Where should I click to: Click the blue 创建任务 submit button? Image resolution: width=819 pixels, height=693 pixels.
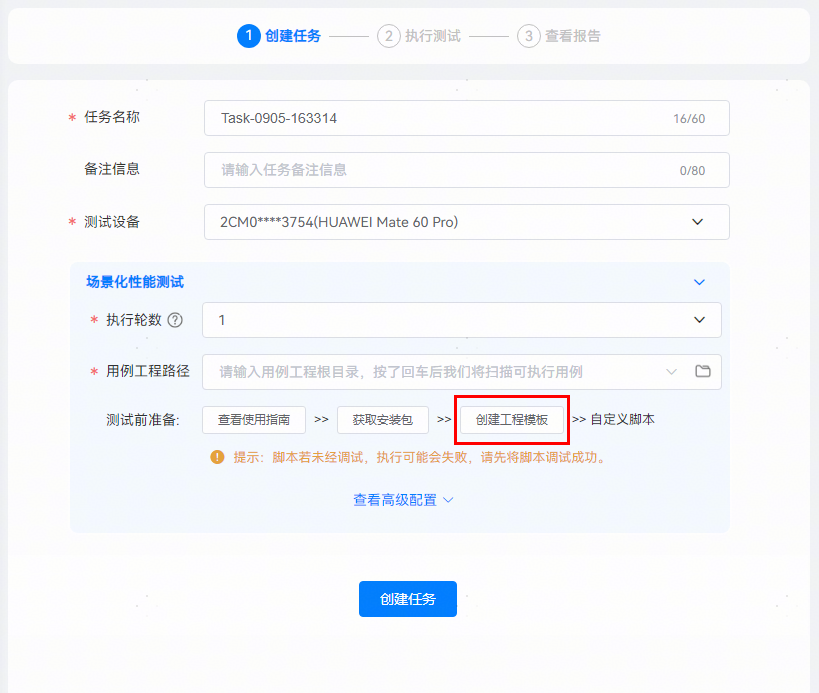pos(408,599)
